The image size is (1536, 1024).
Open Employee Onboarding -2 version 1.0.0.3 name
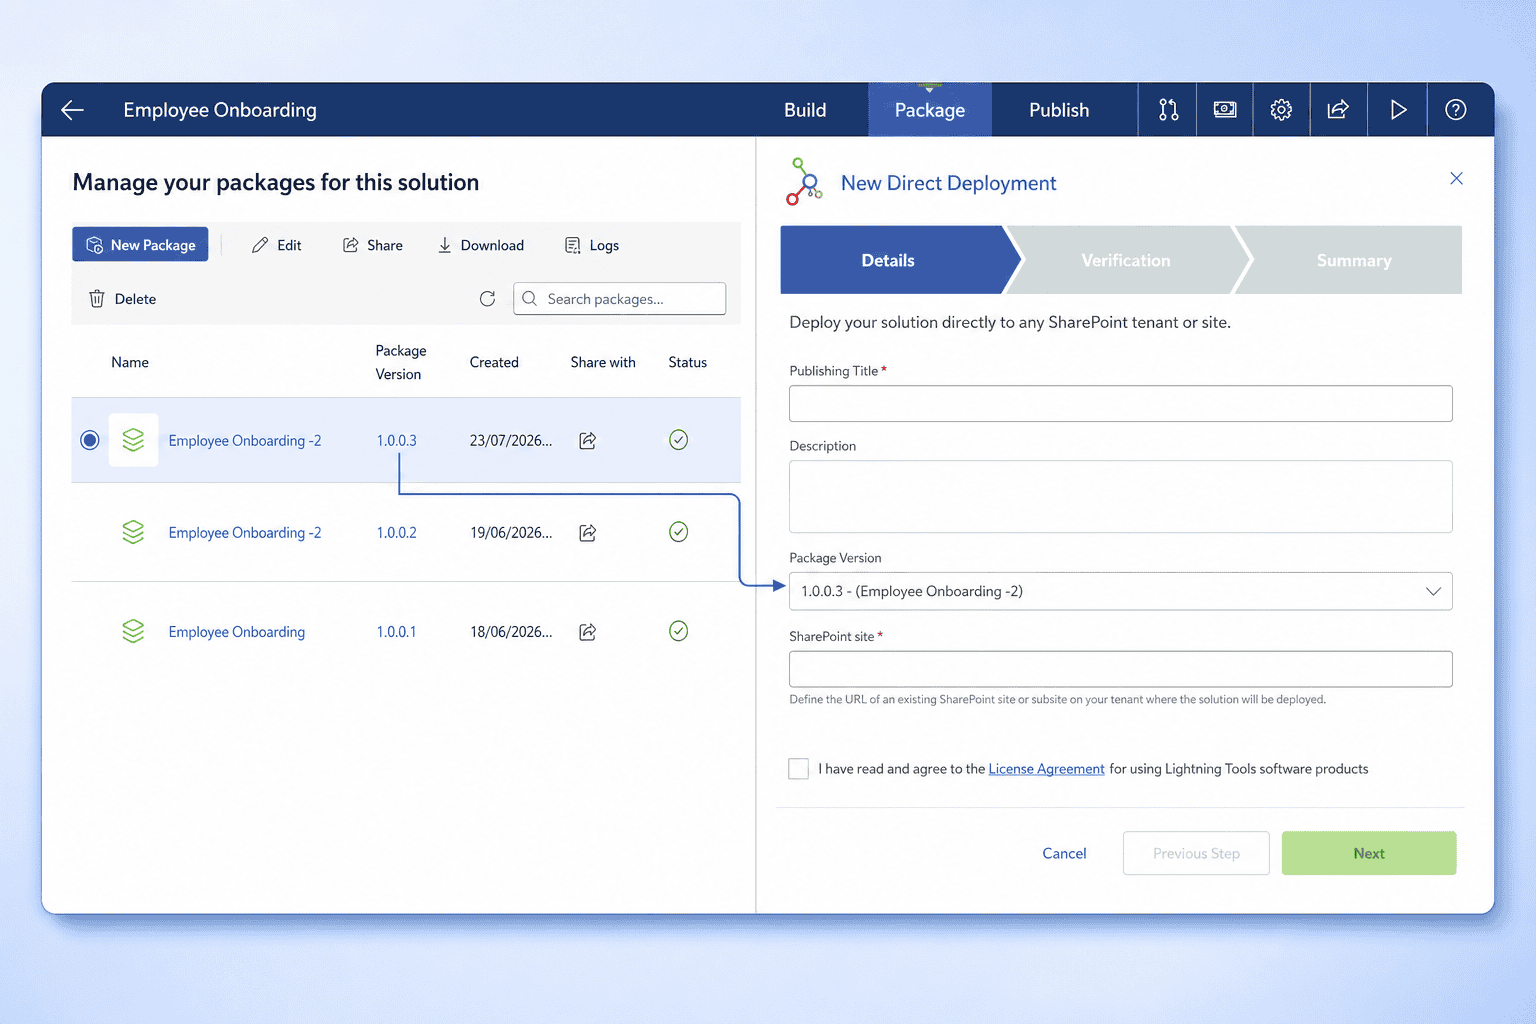245,441
